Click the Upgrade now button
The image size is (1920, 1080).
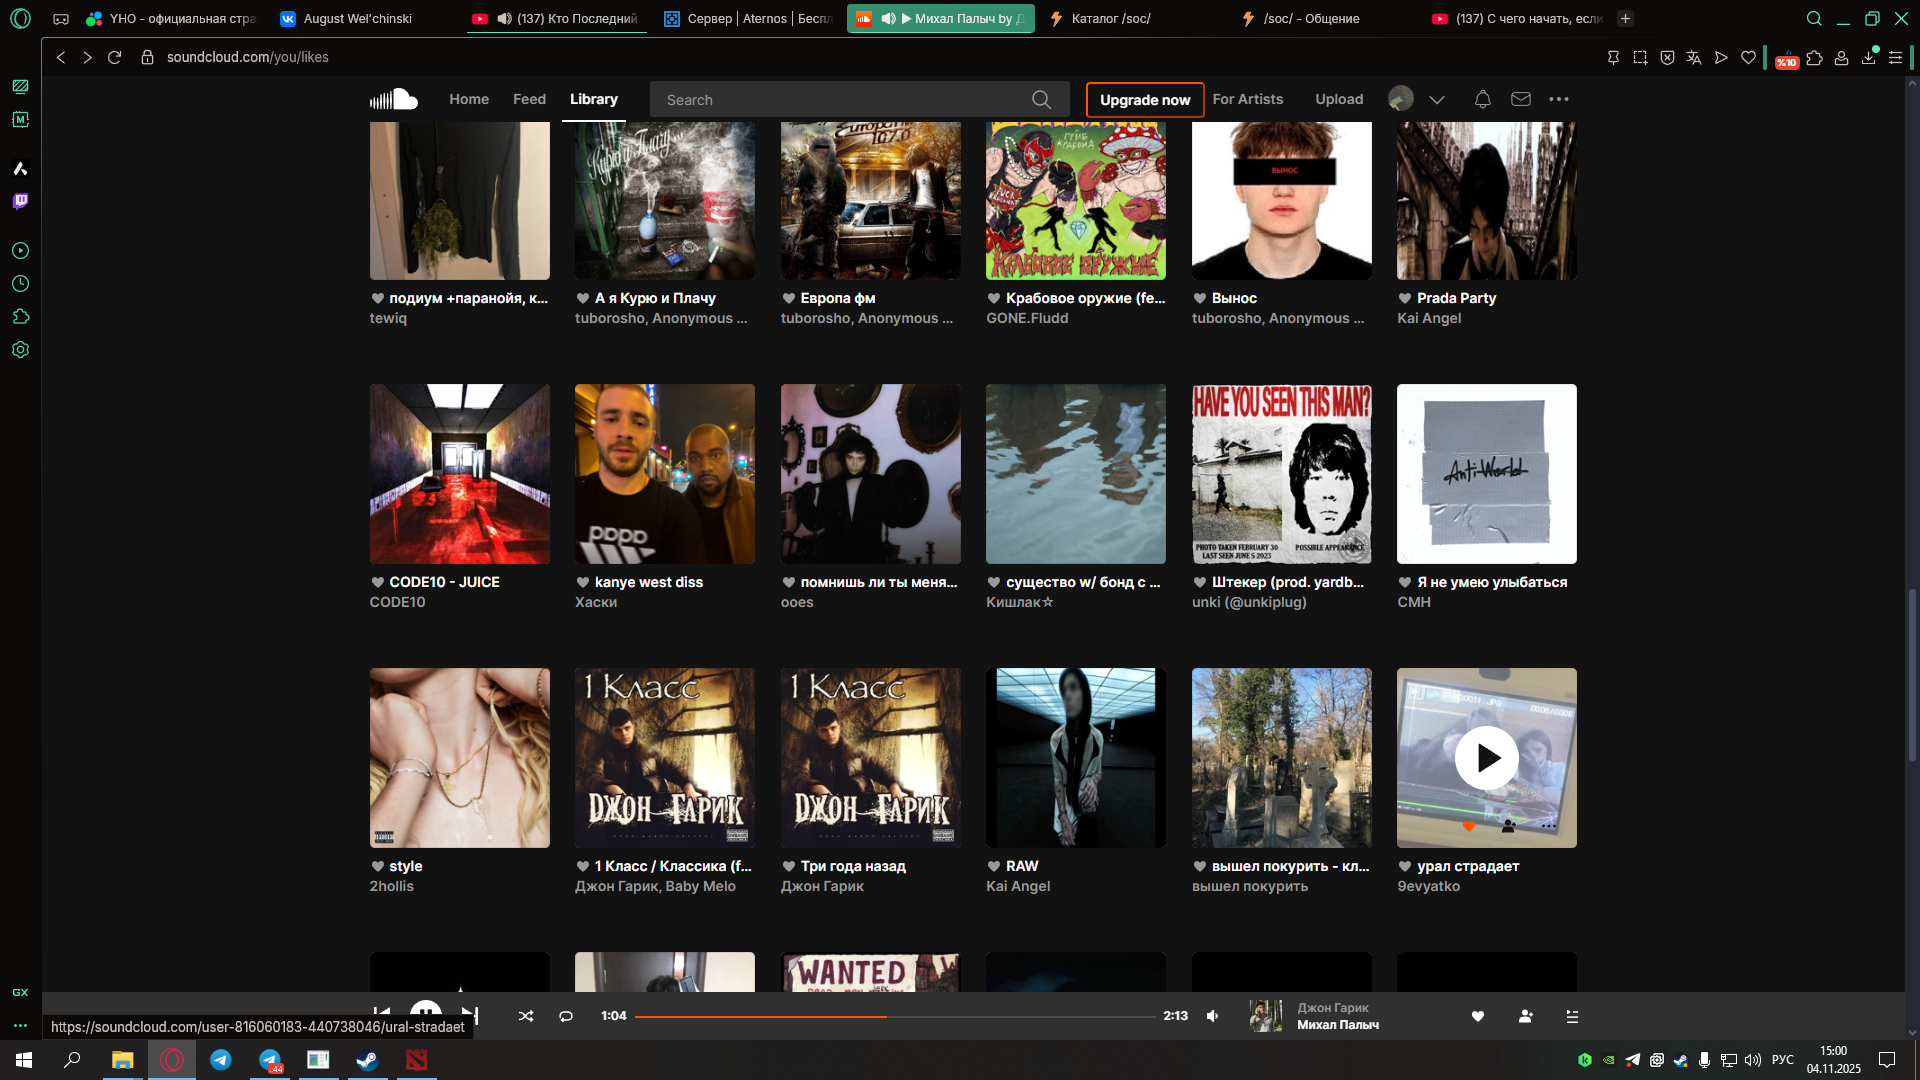pos(1145,100)
